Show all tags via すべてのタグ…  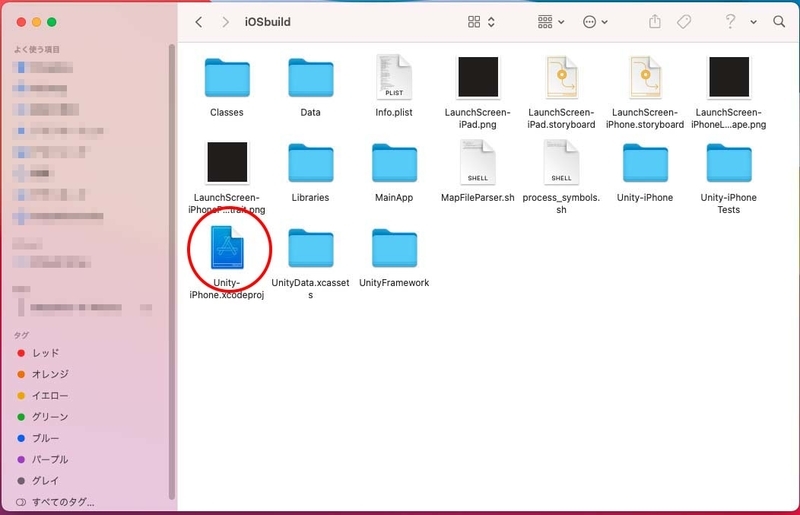click(x=55, y=502)
